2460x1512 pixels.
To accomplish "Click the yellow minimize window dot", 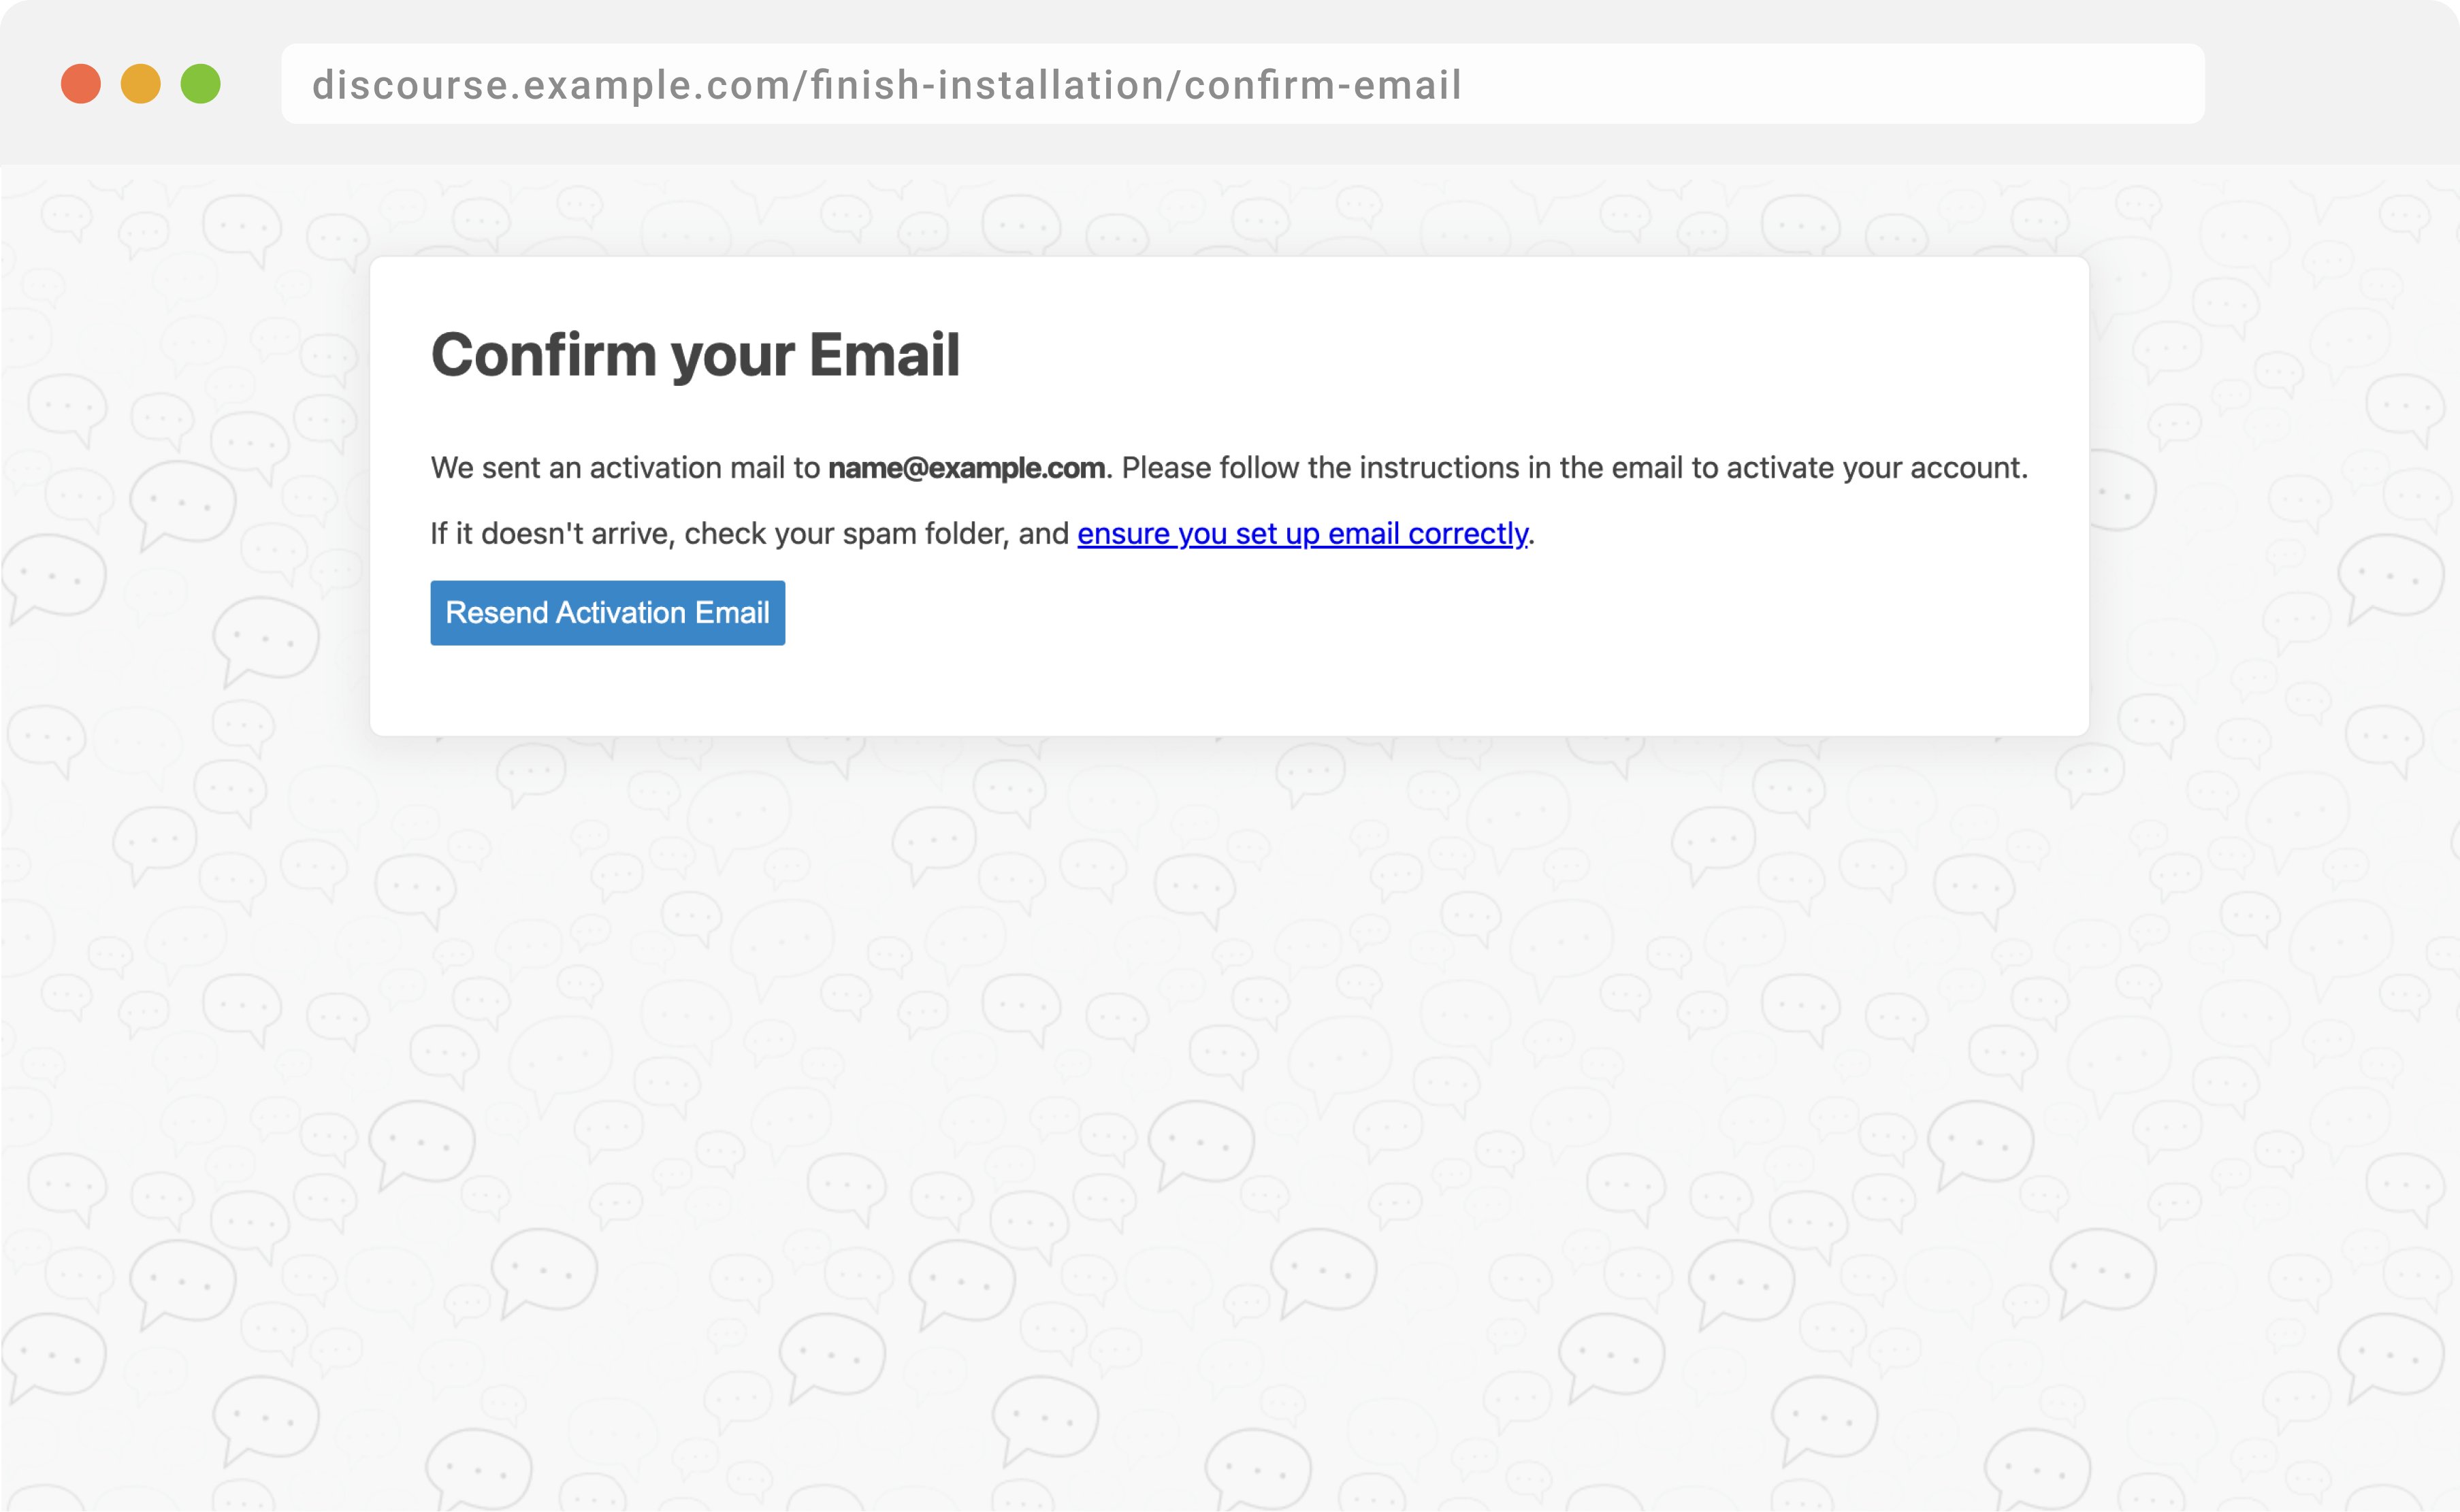I will (141, 84).
